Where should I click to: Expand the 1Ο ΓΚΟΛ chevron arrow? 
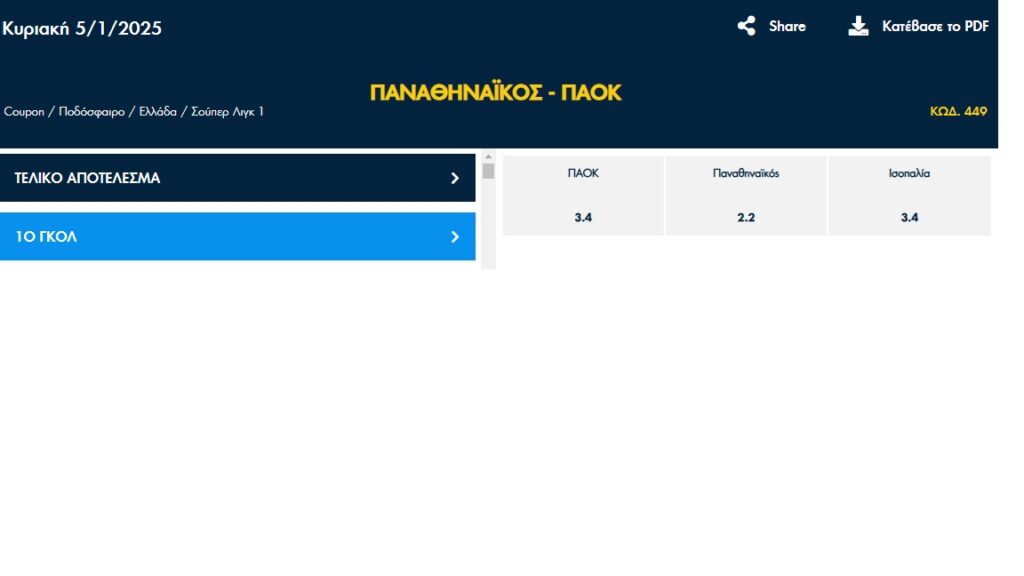click(x=455, y=237)
